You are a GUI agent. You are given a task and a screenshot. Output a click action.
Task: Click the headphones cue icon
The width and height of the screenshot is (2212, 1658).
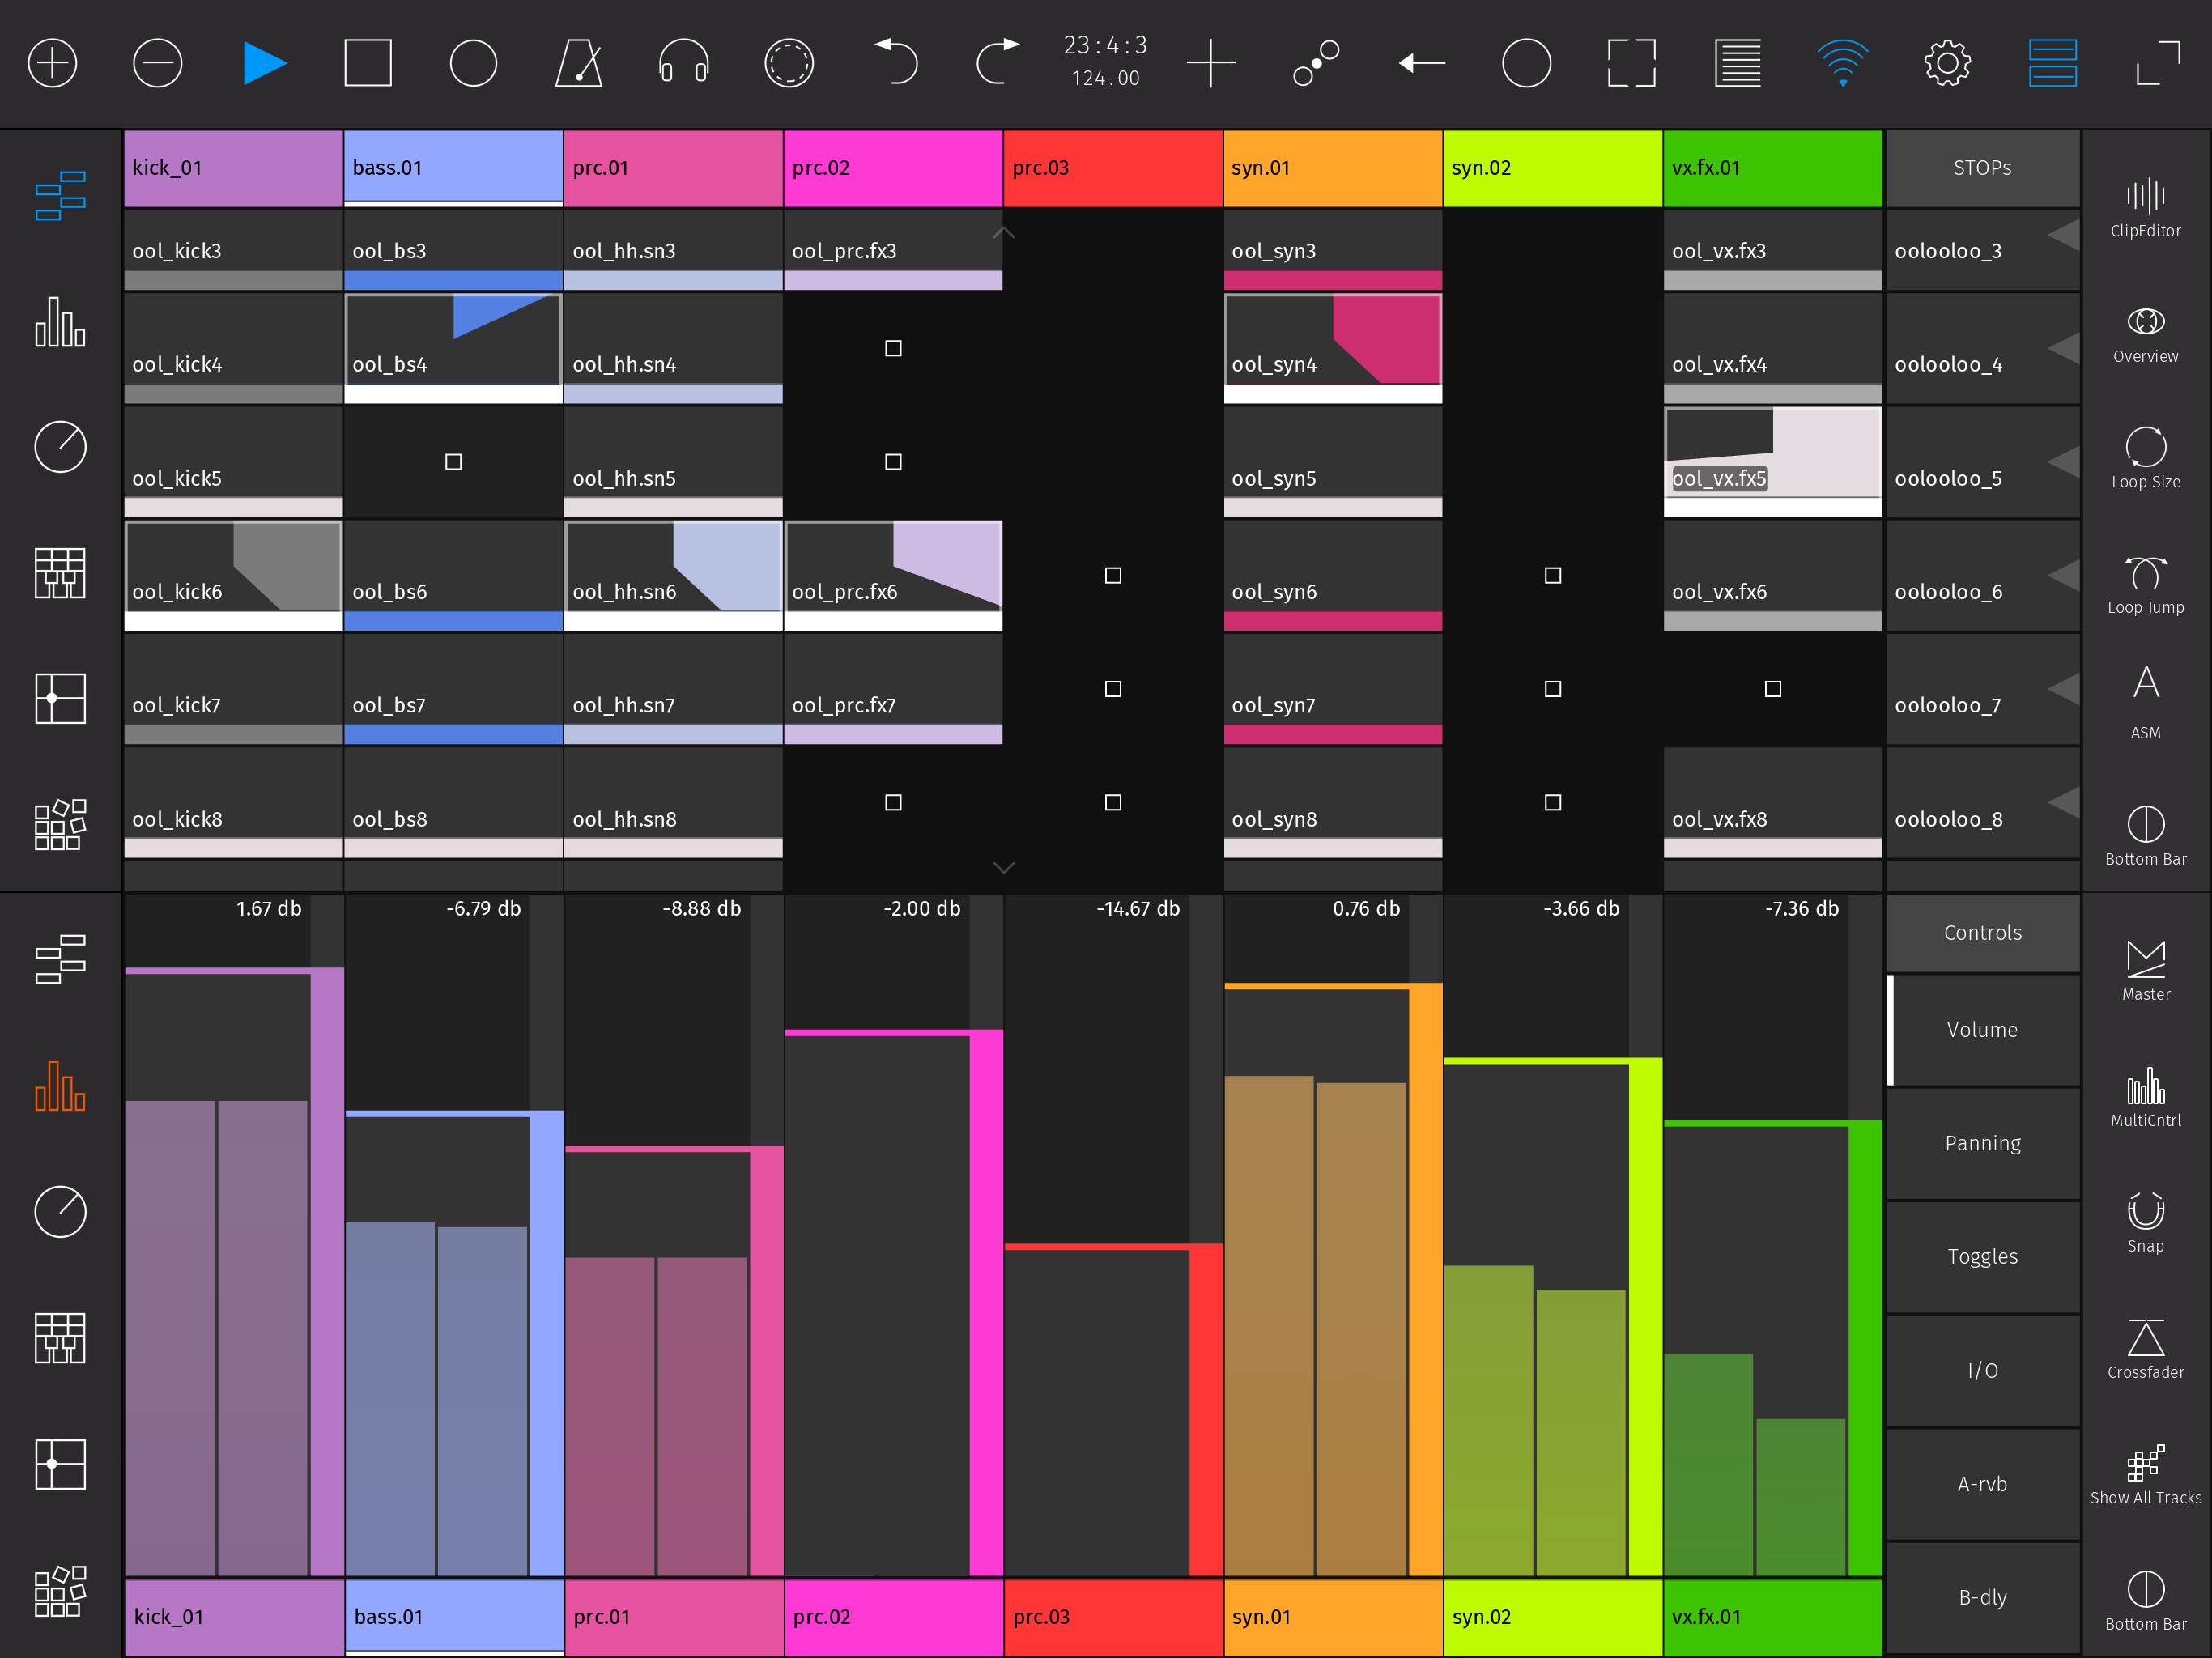click(x=684, y=63)
